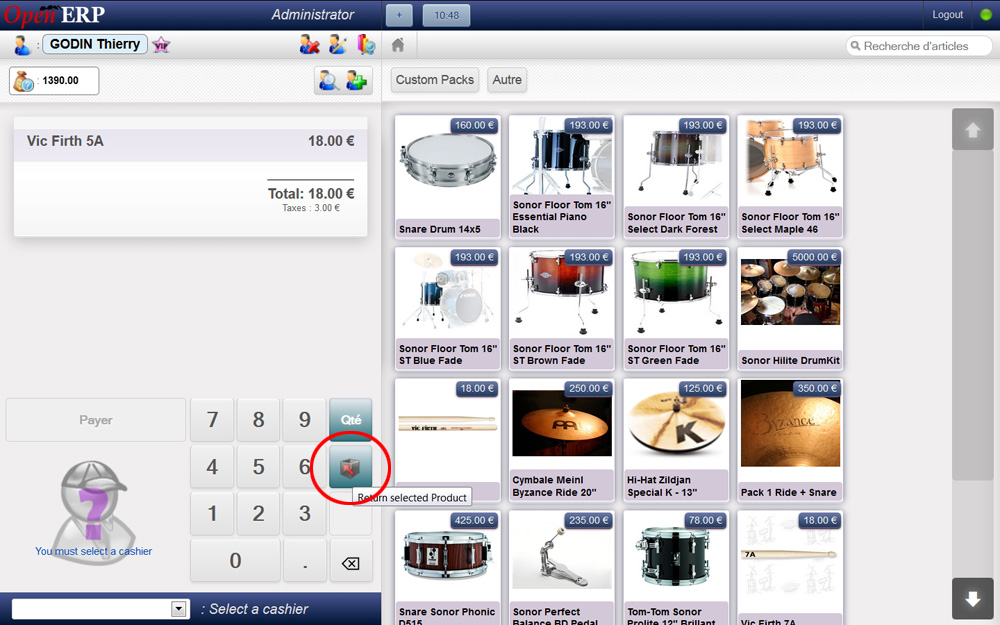1000x625 pixels.
Task: Search for a customer with the magnifier icon
Action: (328, 80)
